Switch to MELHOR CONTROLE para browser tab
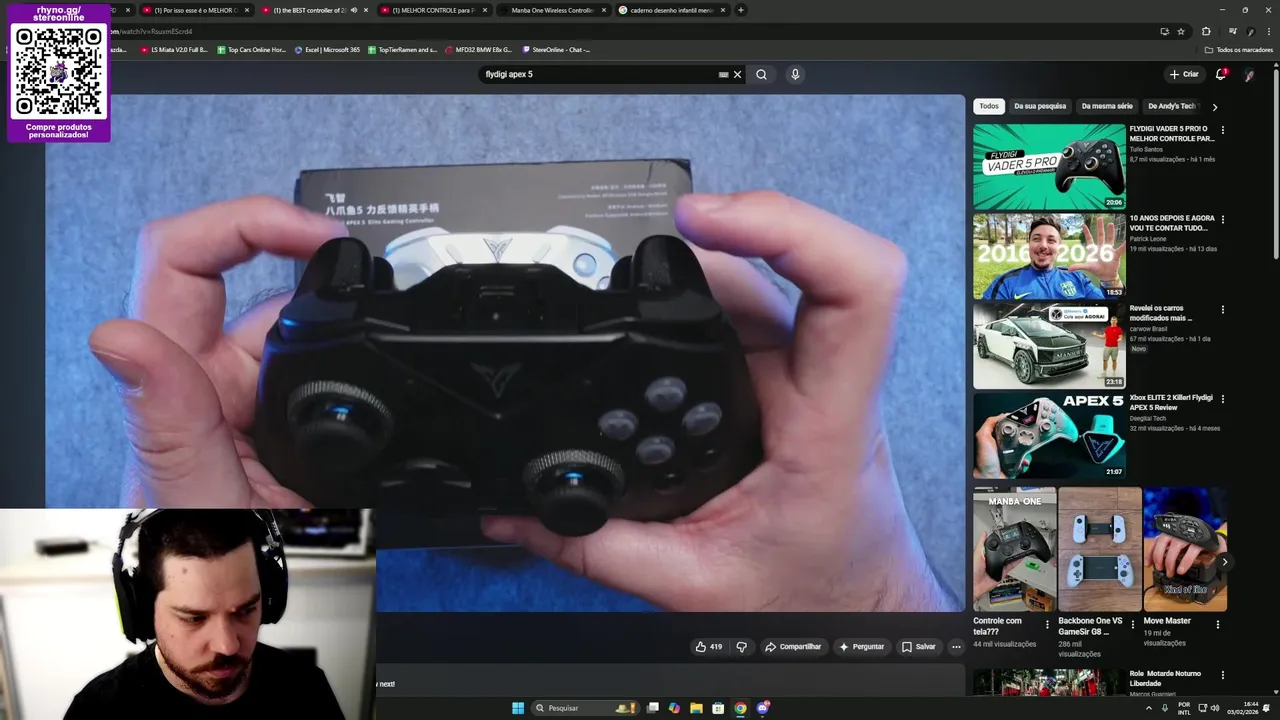This screenshot has width=1280, height=720. click(x=432, y=10)
